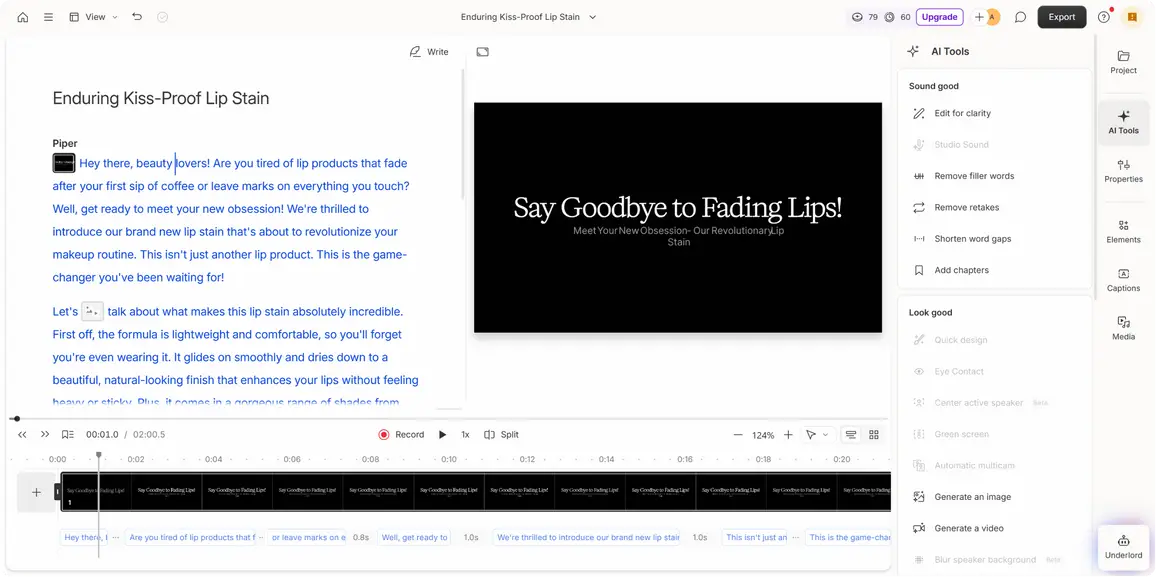Toggle the timeline view layout icon

coord(851,435)
